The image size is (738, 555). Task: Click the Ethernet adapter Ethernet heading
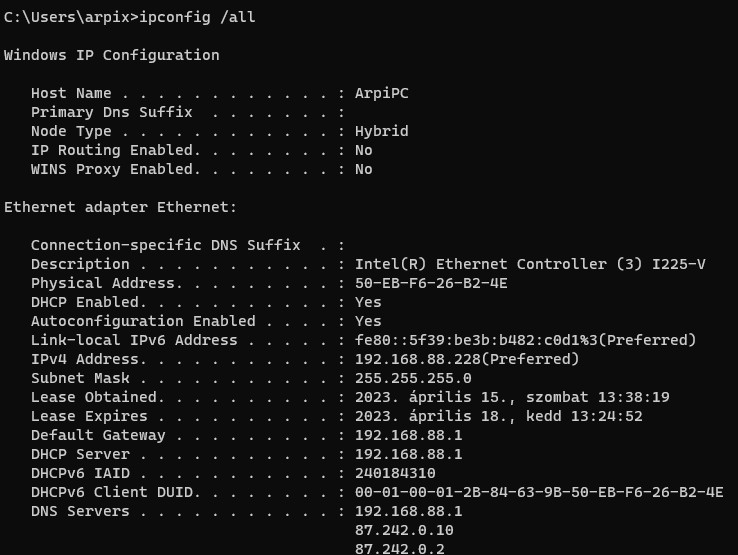(121, 207)
